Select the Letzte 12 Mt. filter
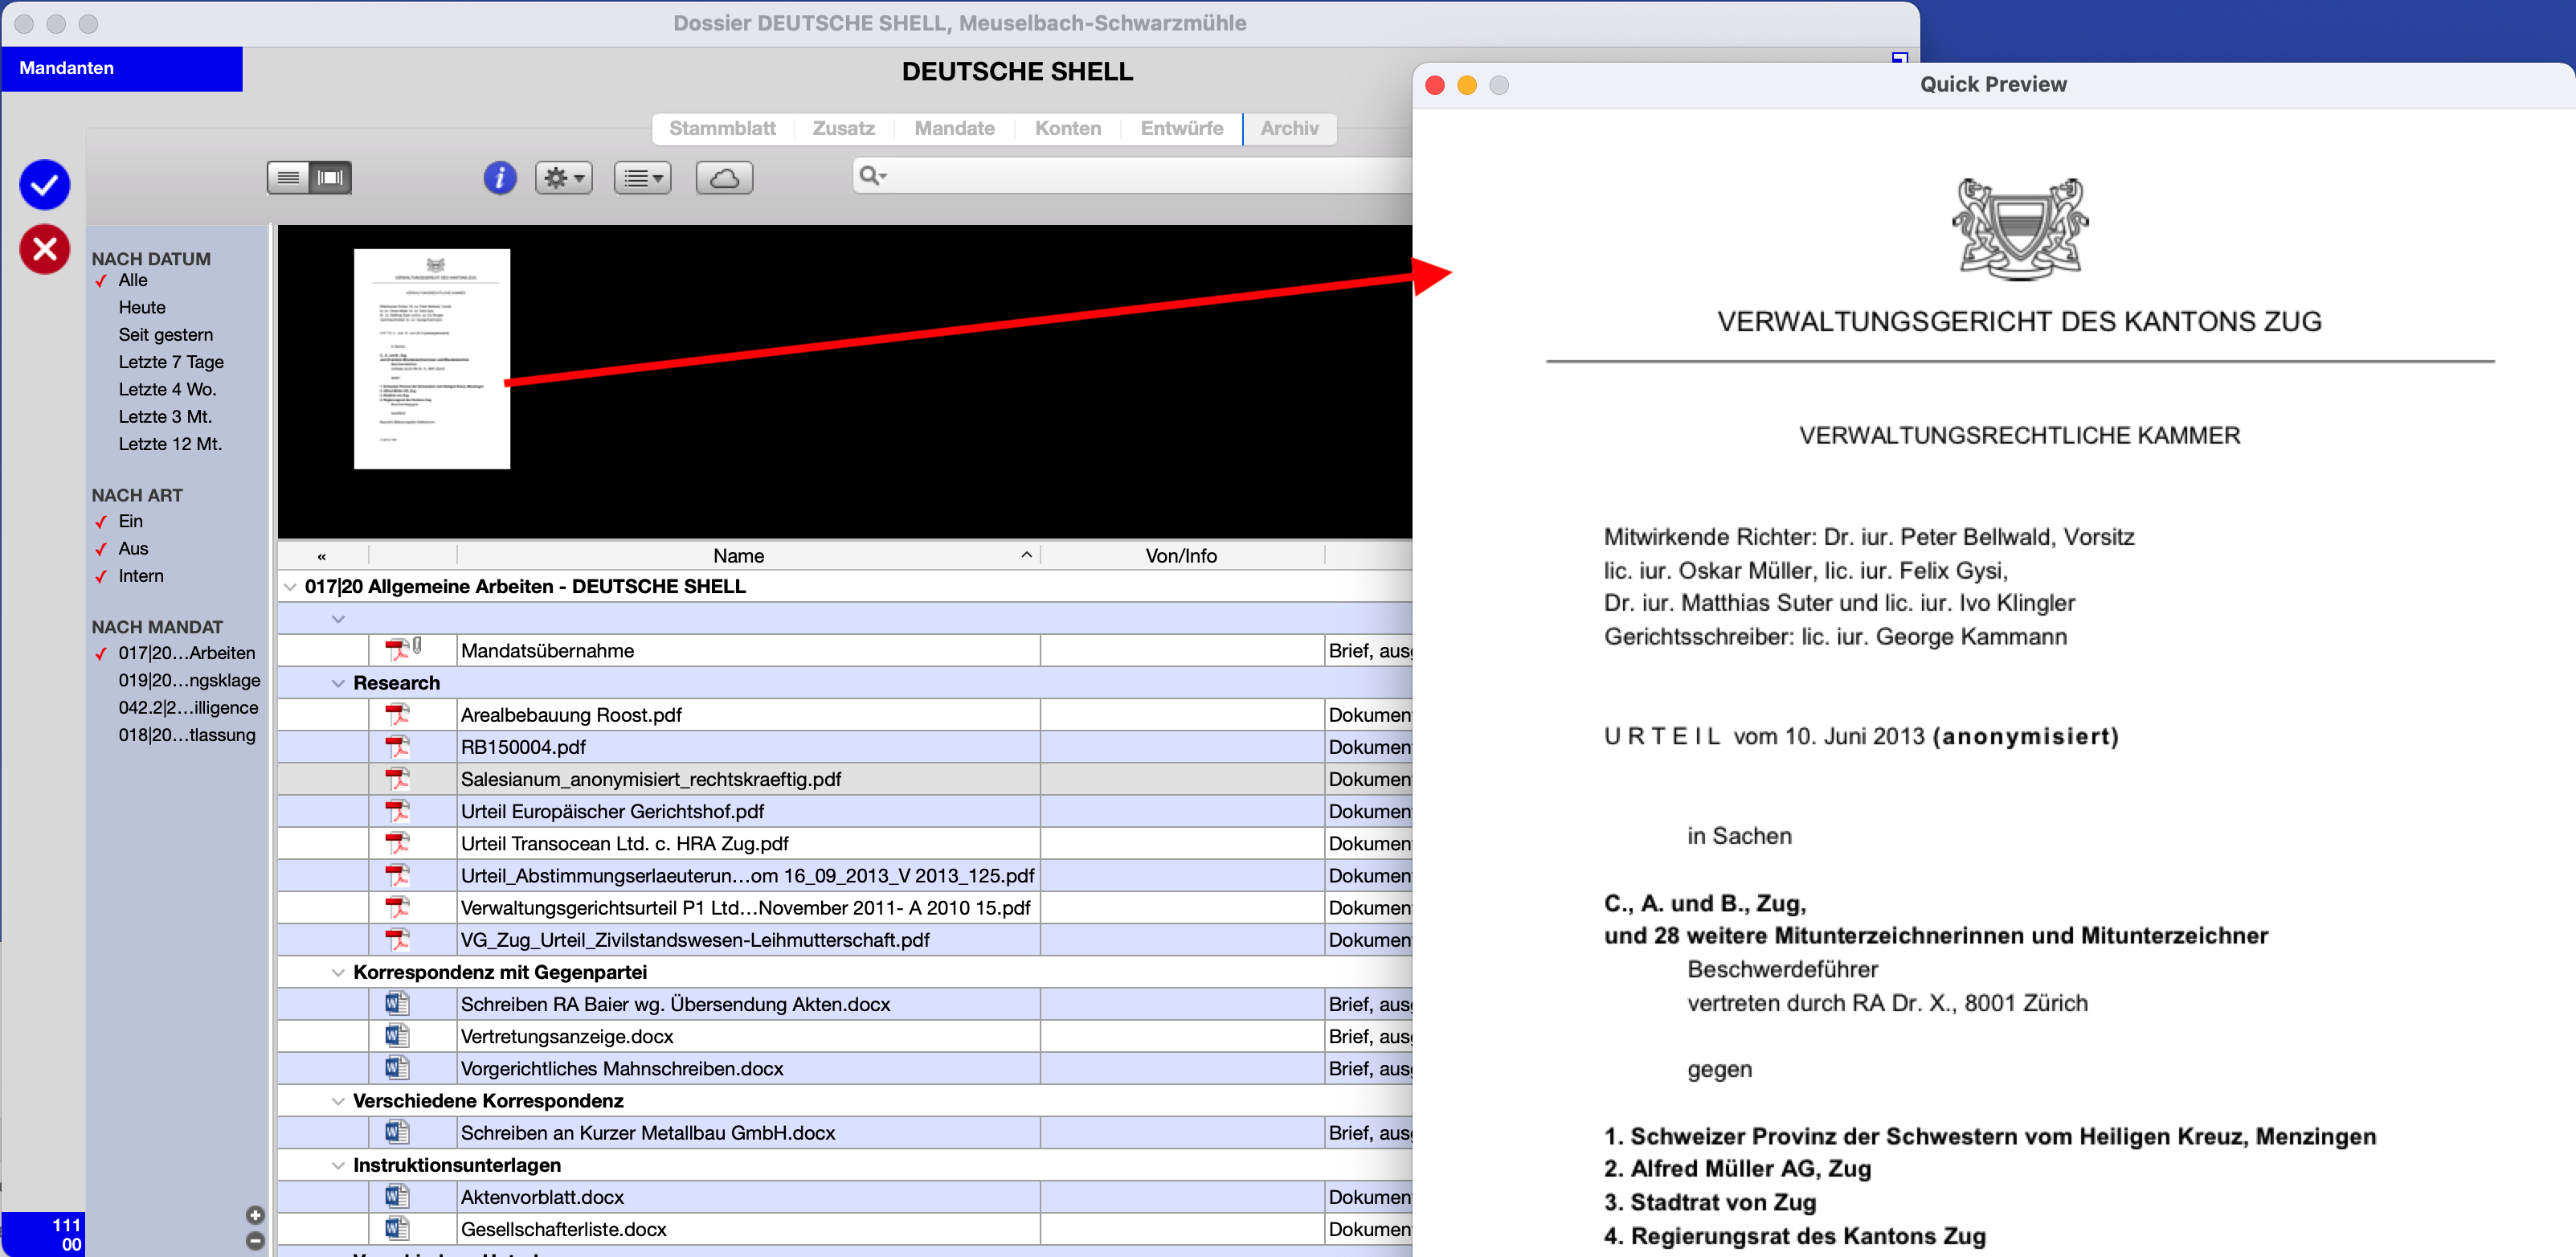Screen dimensions: 2576x1257 point(170,443)
